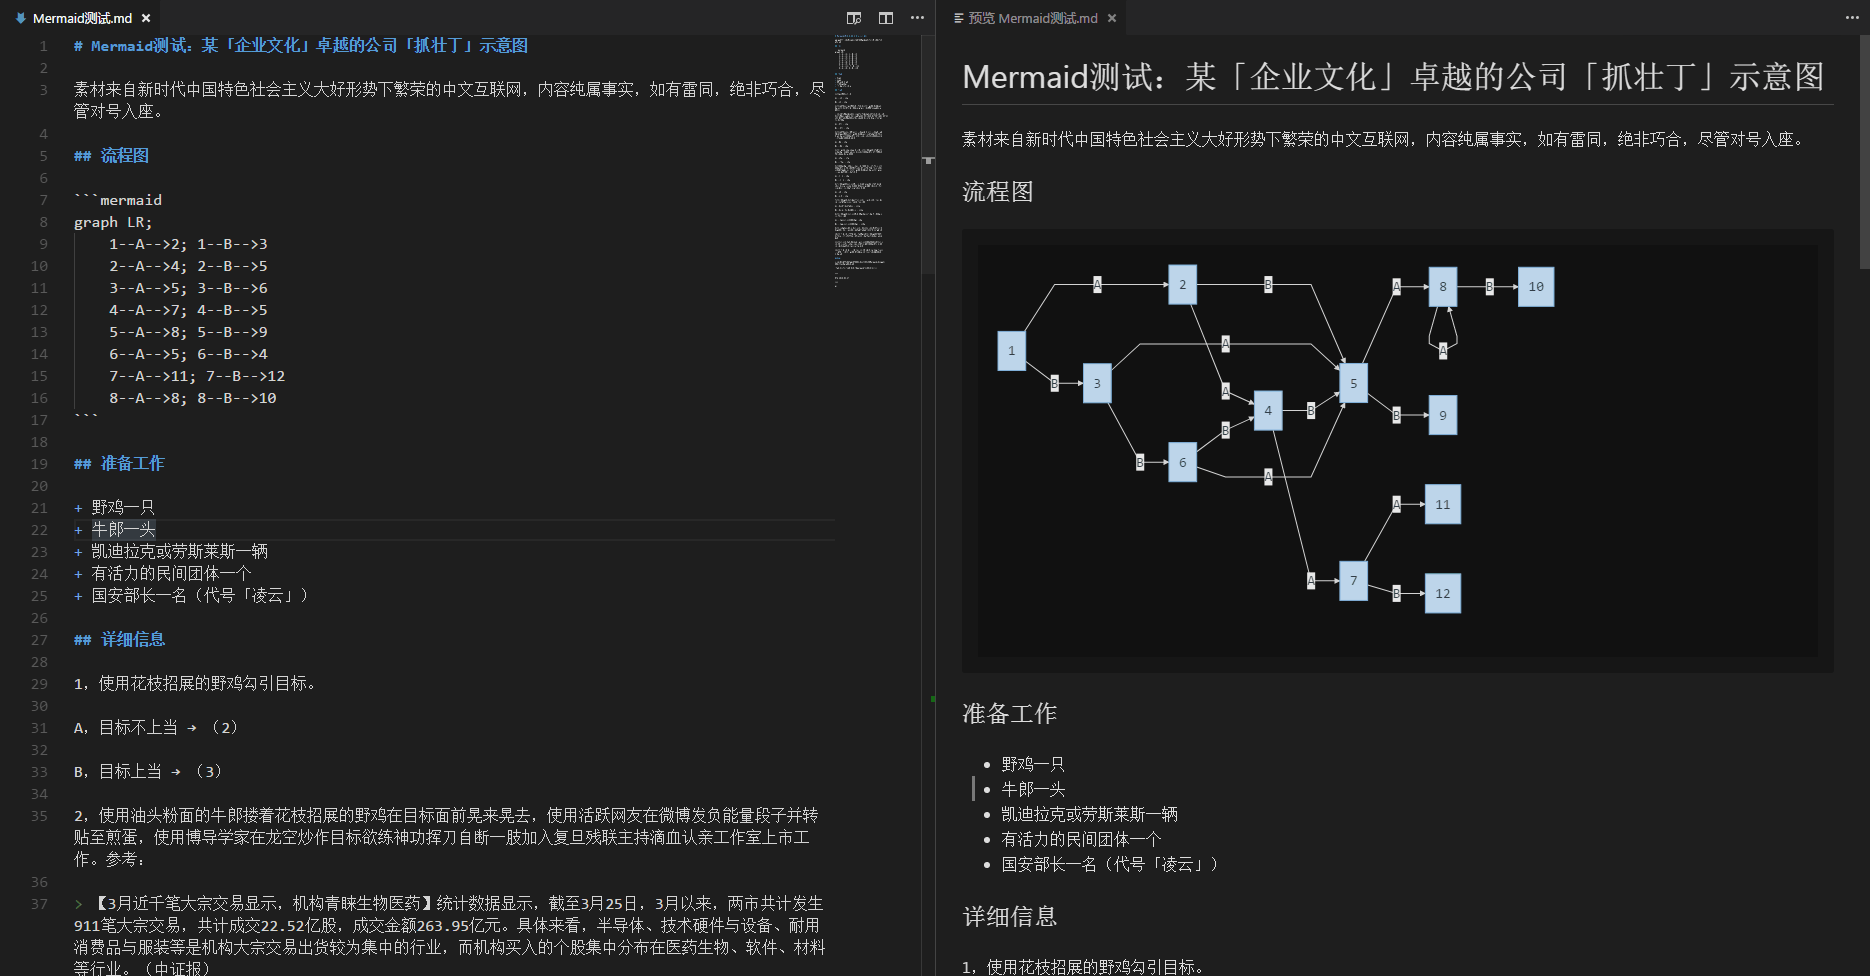Click node 11 in the flowchart

(x=1442, y=505)
